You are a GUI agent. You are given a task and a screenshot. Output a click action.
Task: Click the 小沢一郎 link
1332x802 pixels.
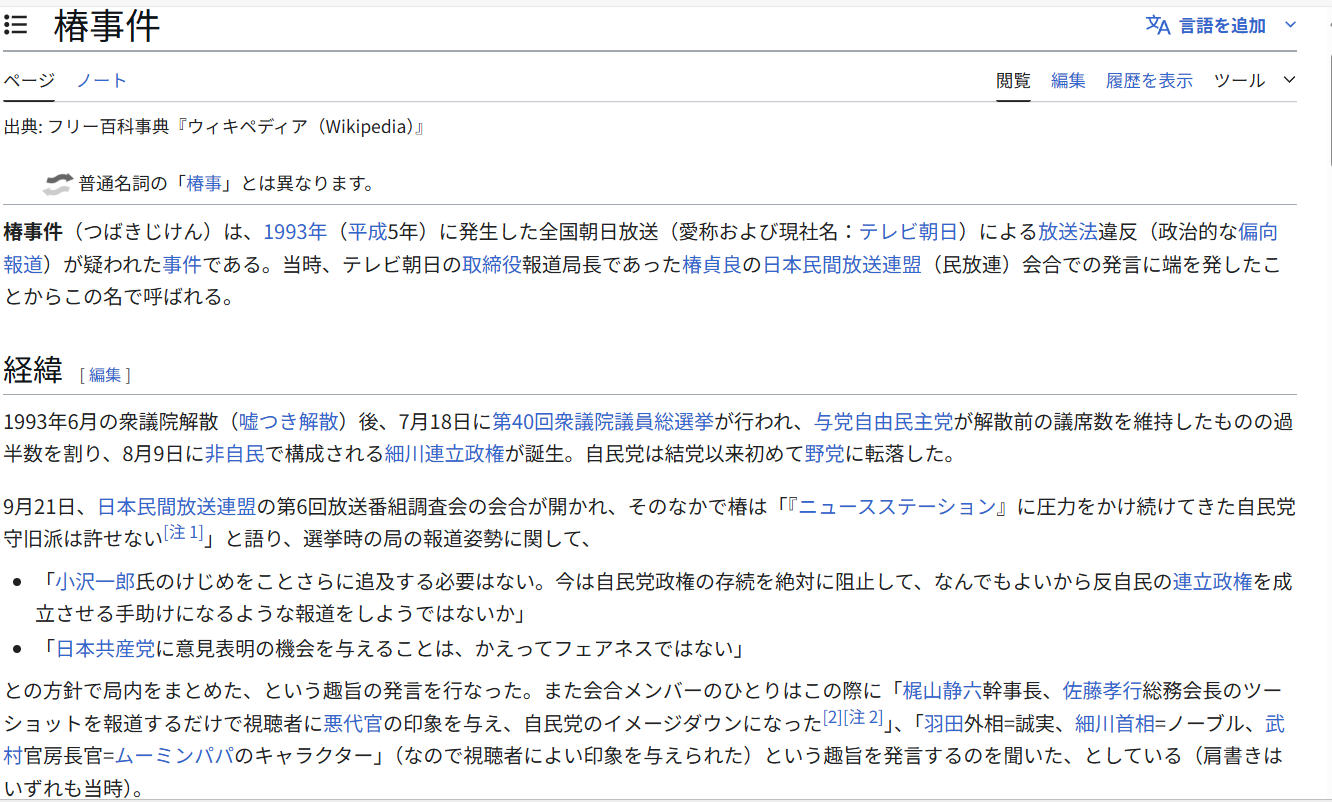click(95, 582)
